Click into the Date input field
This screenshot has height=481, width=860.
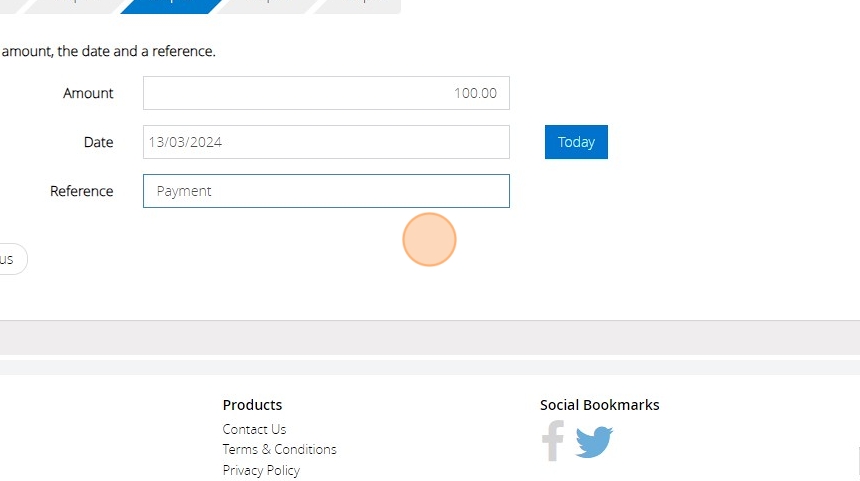point(326,142)
